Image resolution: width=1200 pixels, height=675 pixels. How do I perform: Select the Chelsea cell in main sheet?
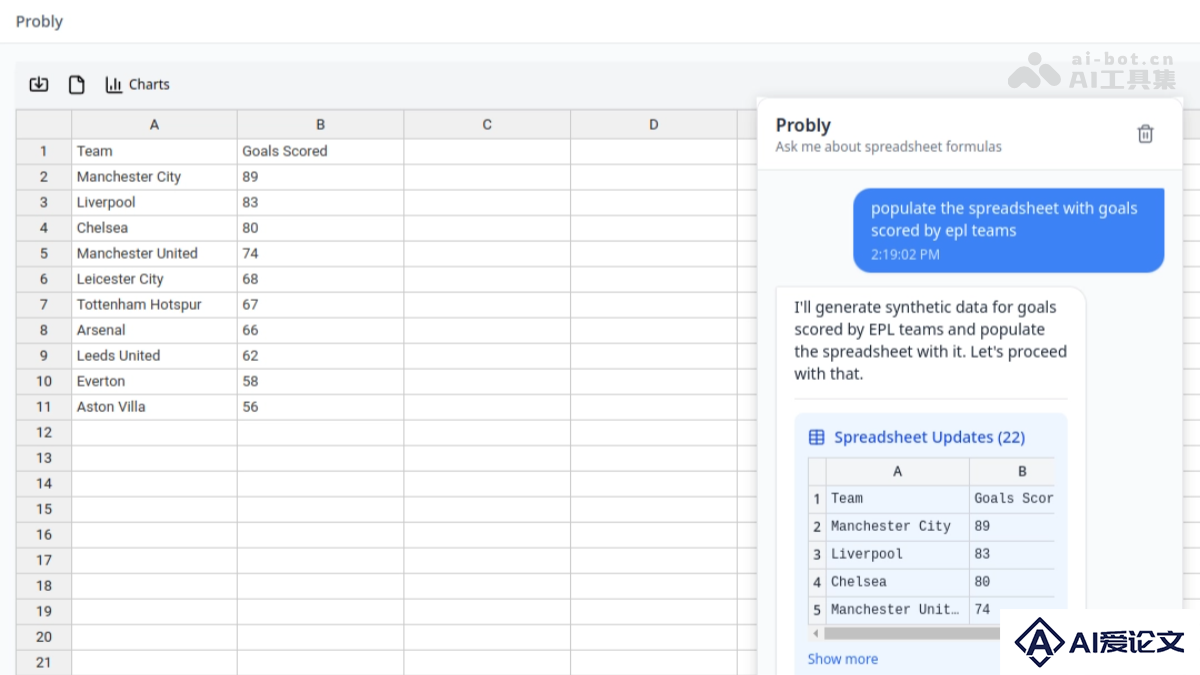point(154,228)
